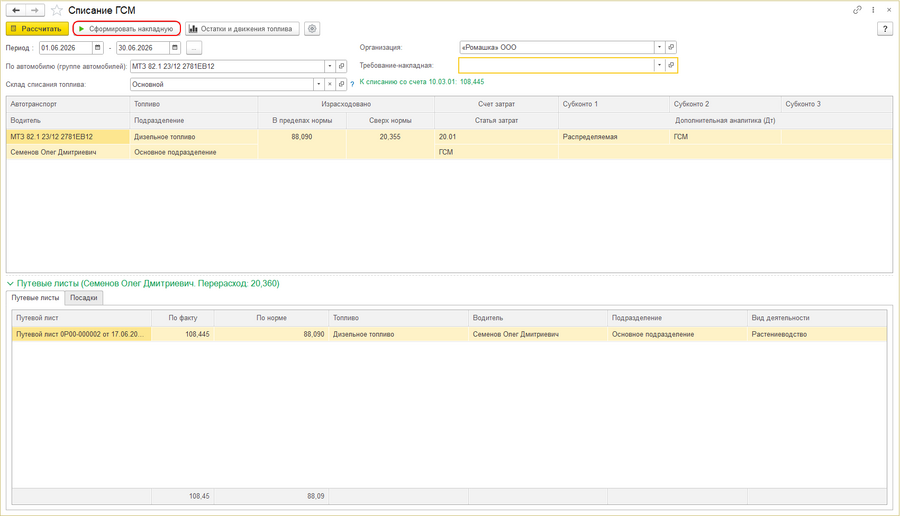Click the Основное подразделение cell in upper table
The width and height of the screenshot is (900, 516).
click(x=194, y=152)
